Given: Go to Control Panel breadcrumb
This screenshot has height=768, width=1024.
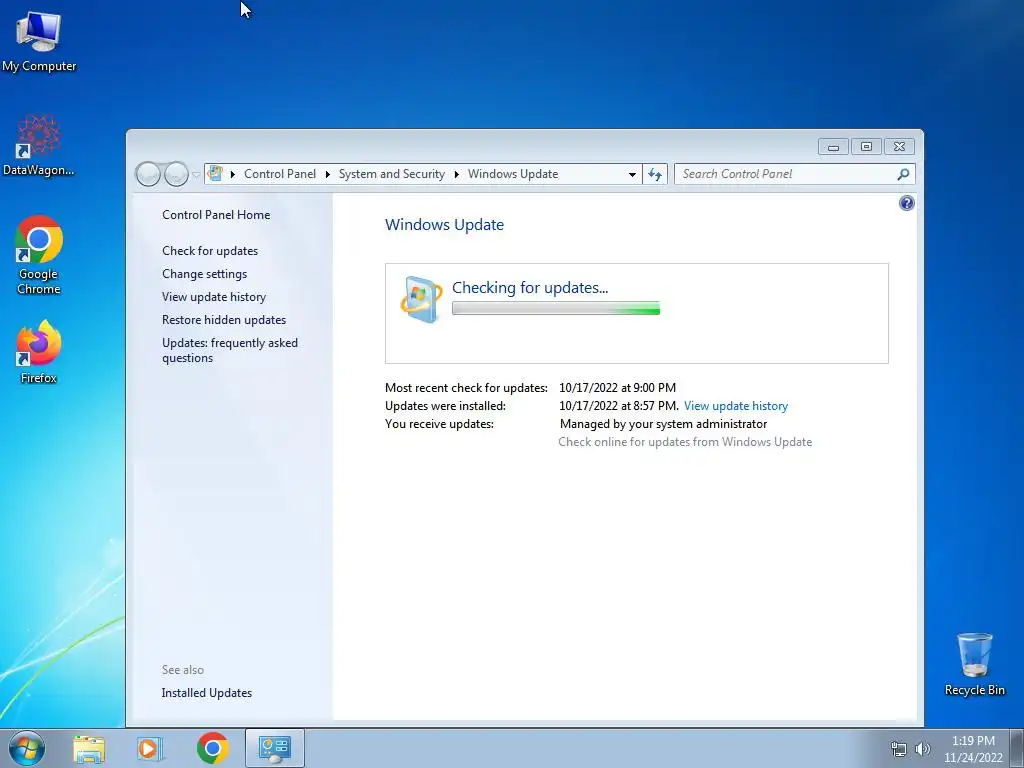Looking at the screenshot, I should [x=280, y=174].
